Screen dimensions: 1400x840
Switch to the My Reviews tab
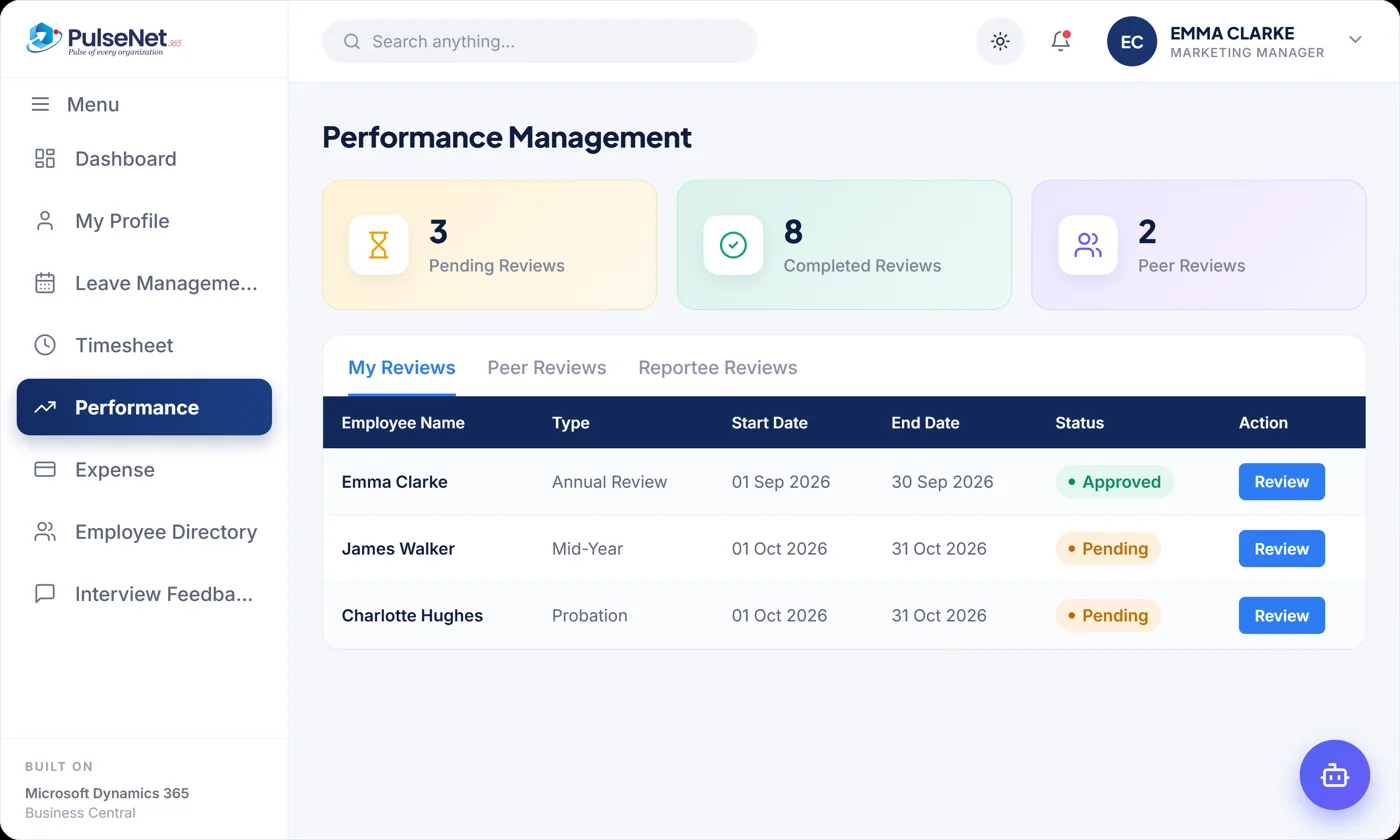tap(402, 367)
